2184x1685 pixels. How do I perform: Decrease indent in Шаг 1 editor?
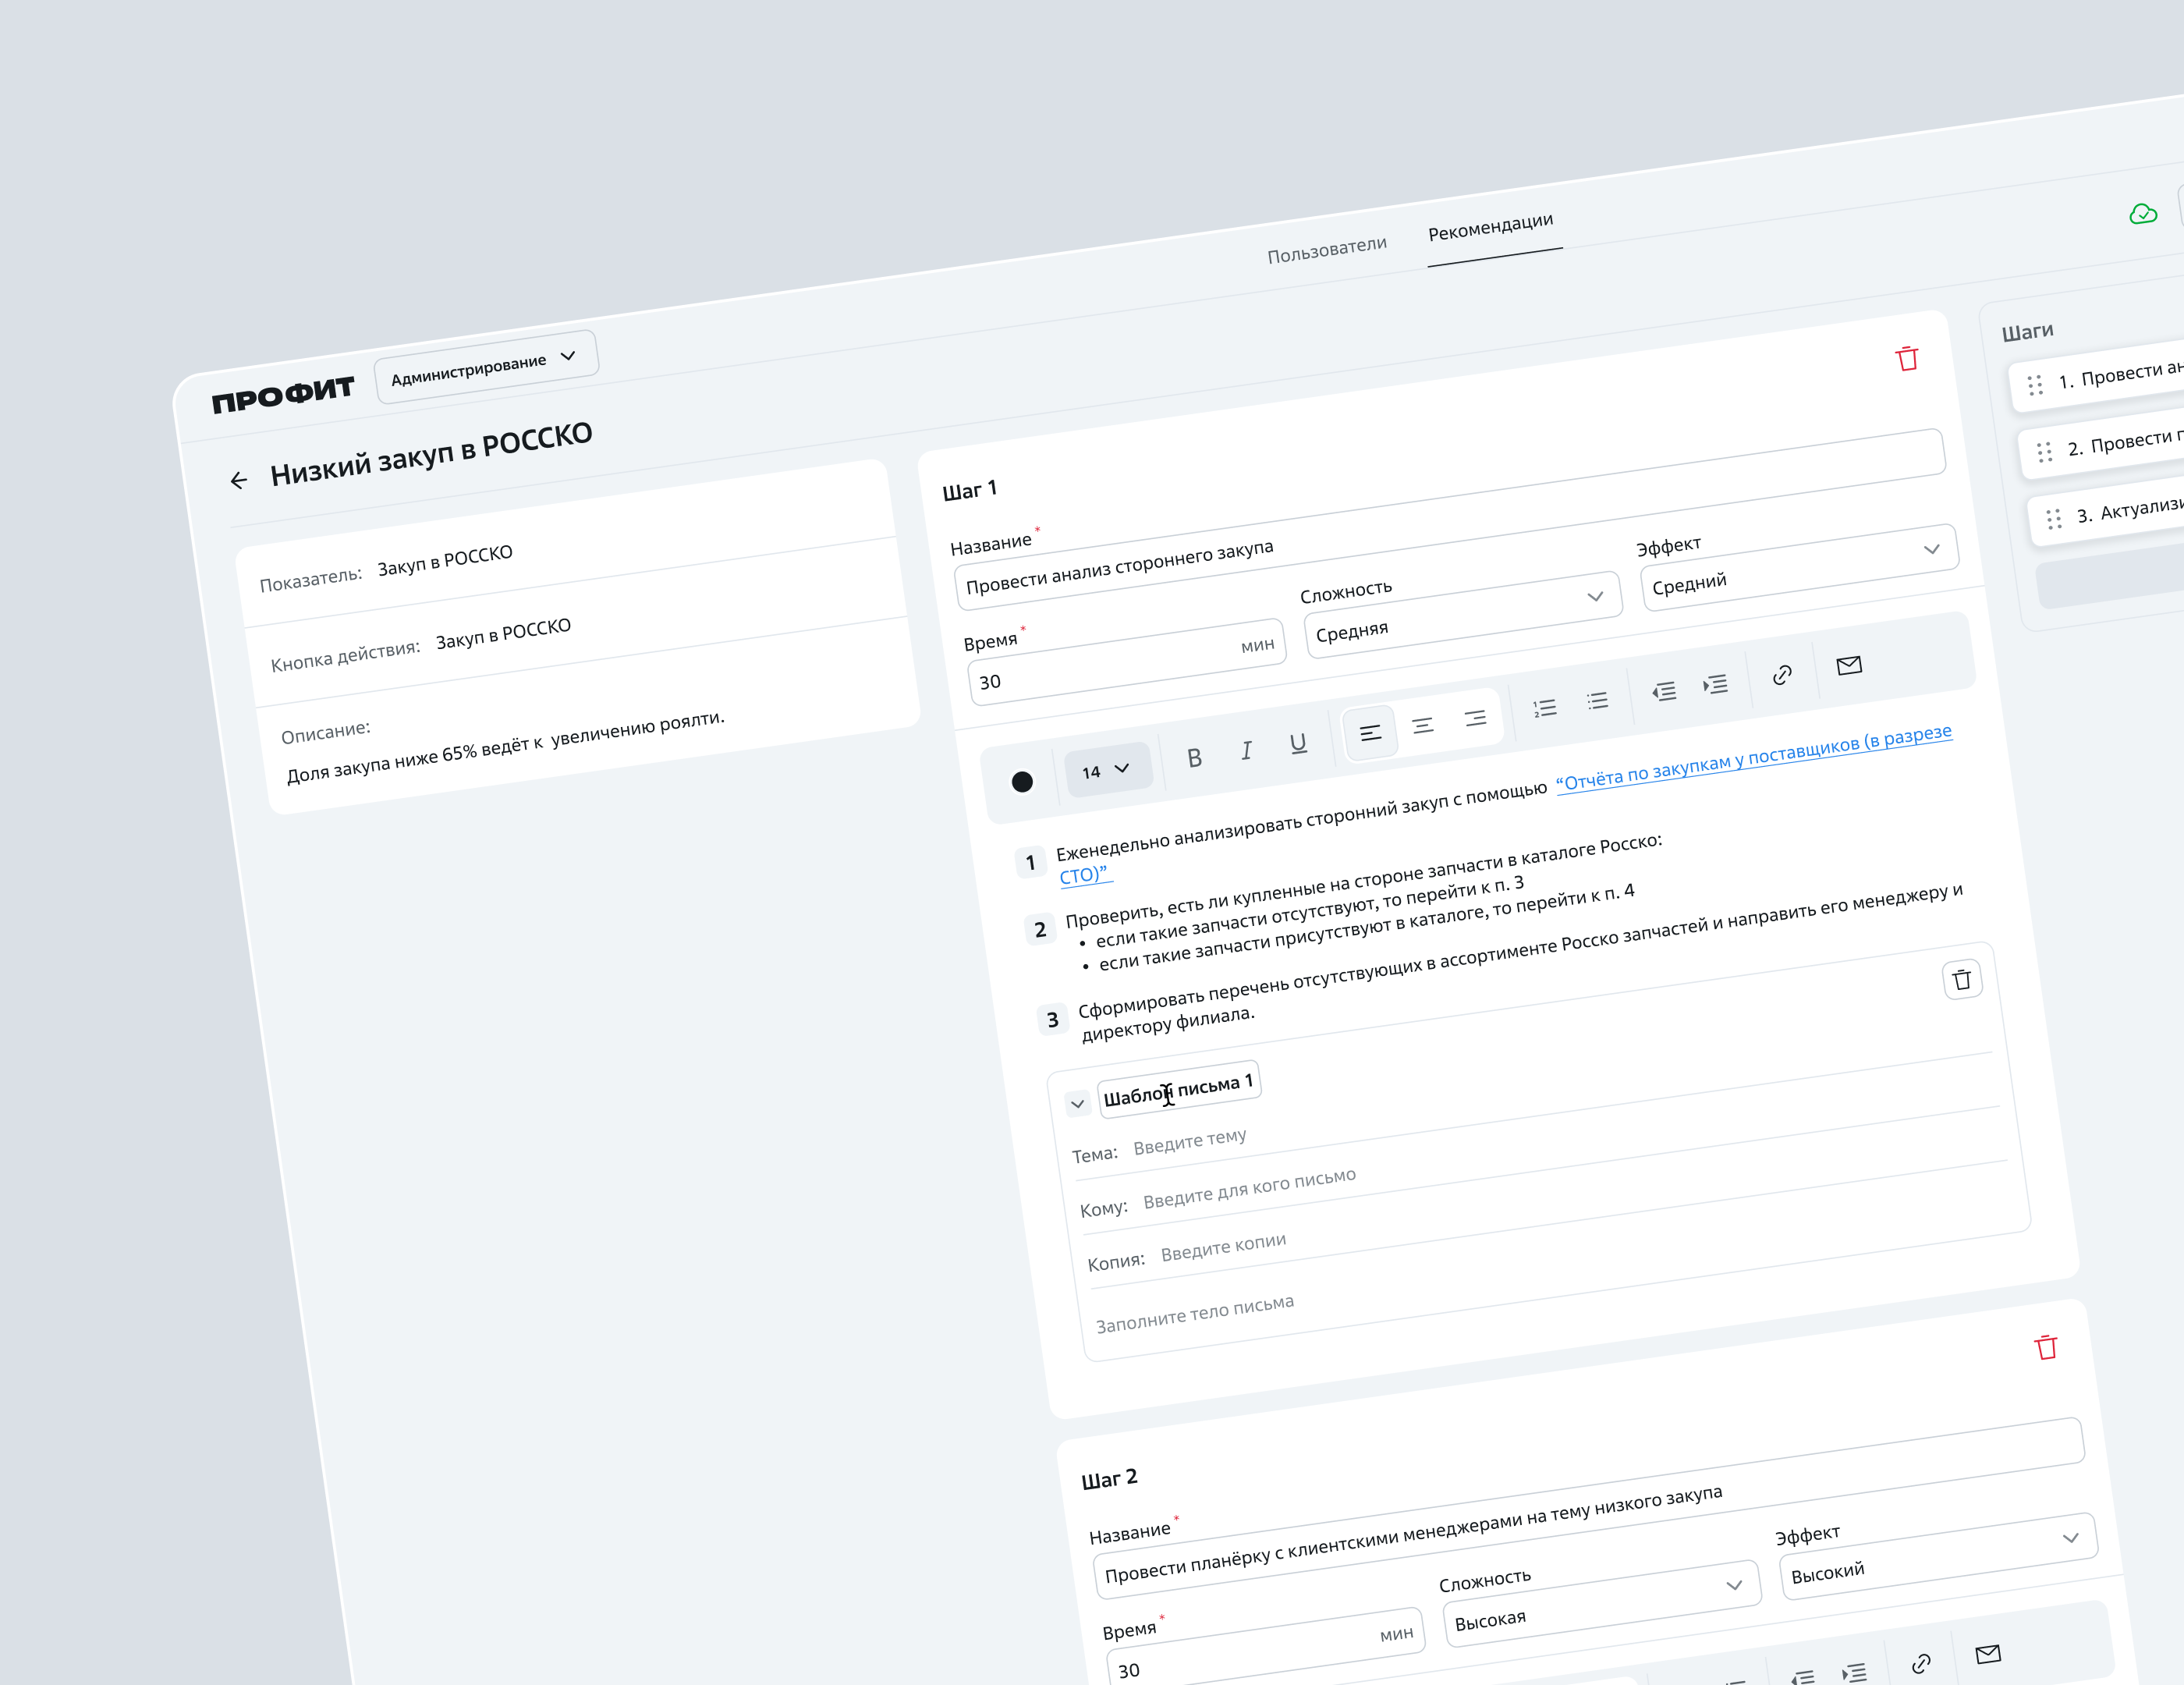click(x=1664, y=692)
